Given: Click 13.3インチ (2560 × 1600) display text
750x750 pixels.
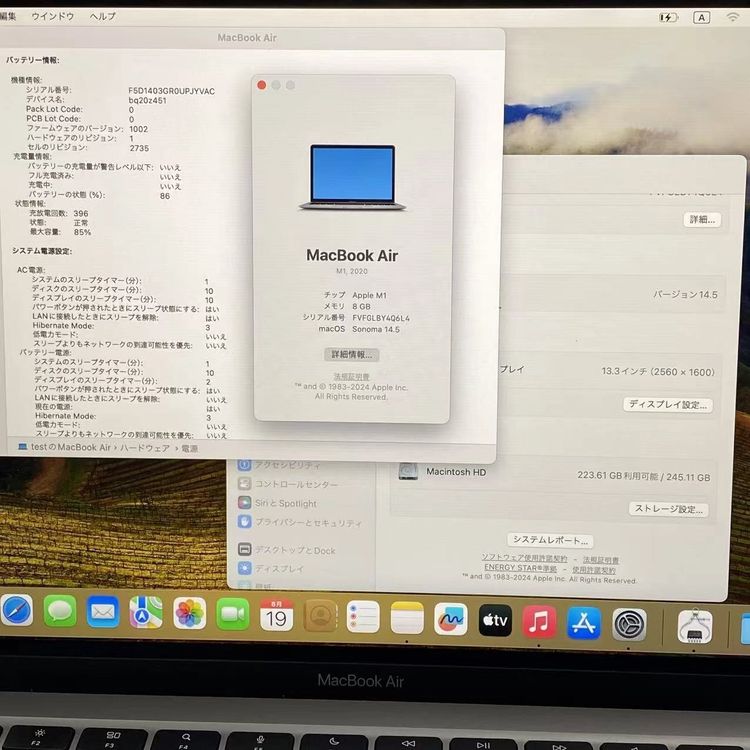Looking at the screenshot, I should tap(658, 372).
